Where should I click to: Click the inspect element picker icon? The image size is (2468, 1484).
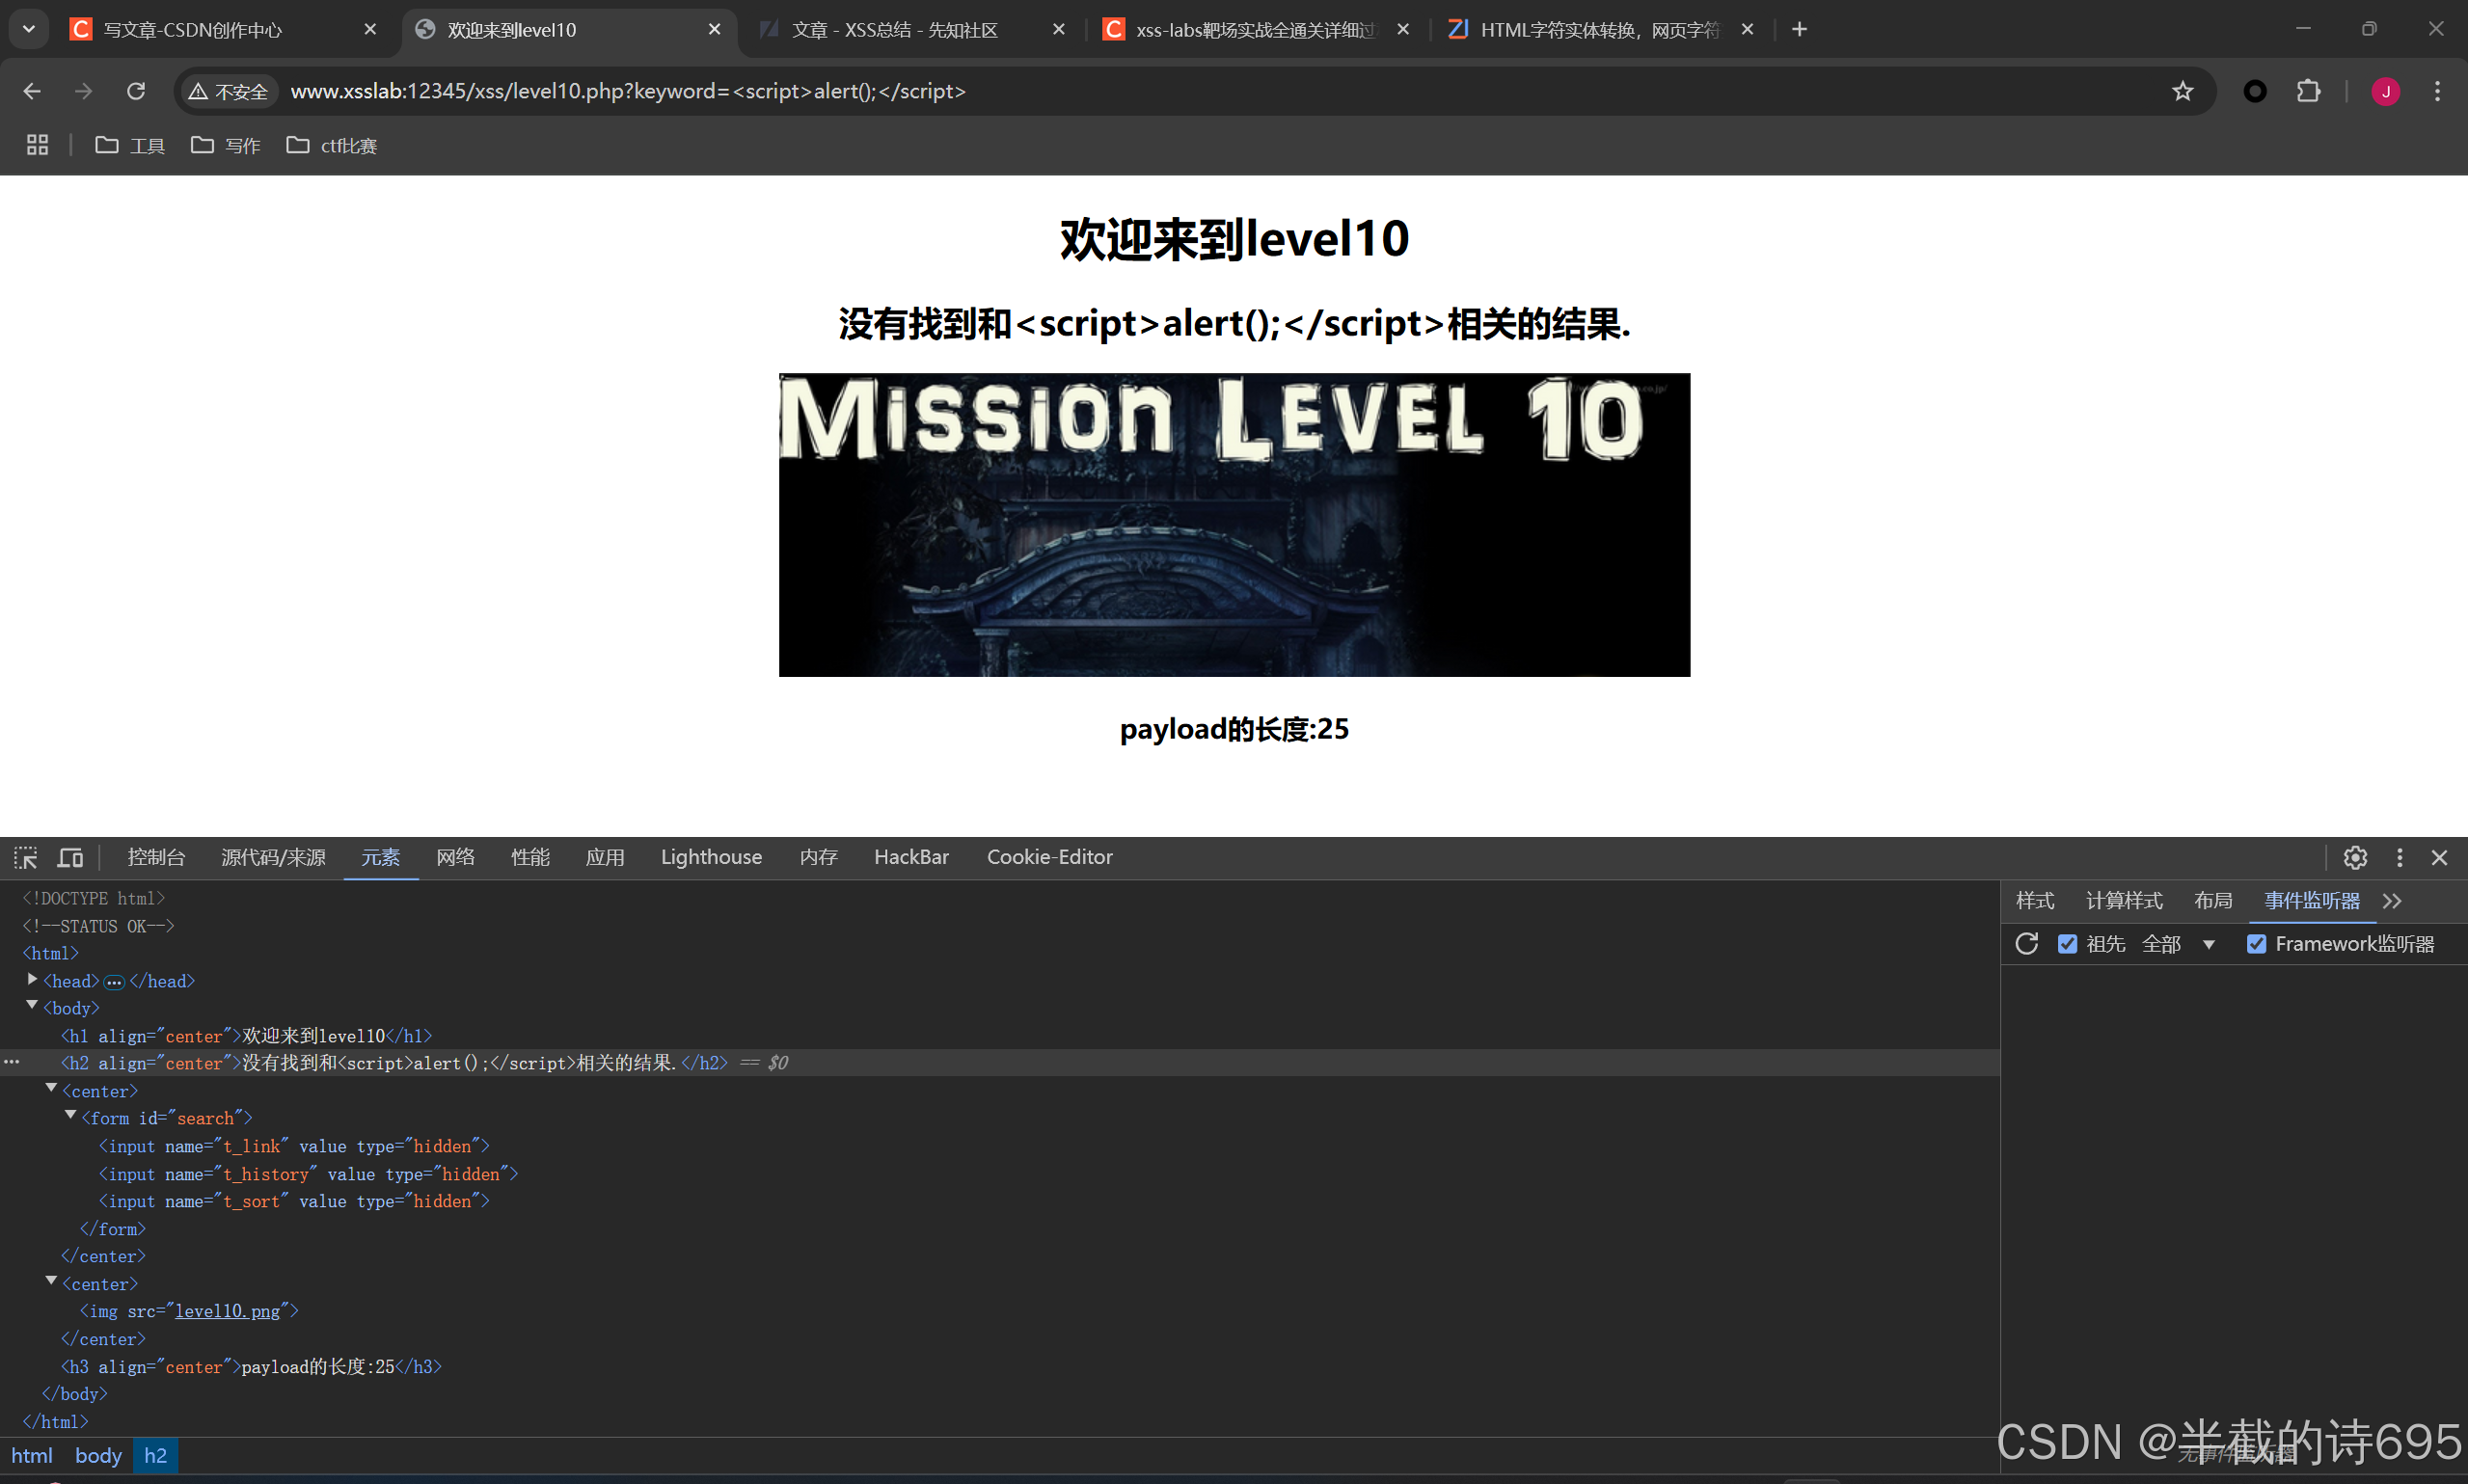click(26, 857)
